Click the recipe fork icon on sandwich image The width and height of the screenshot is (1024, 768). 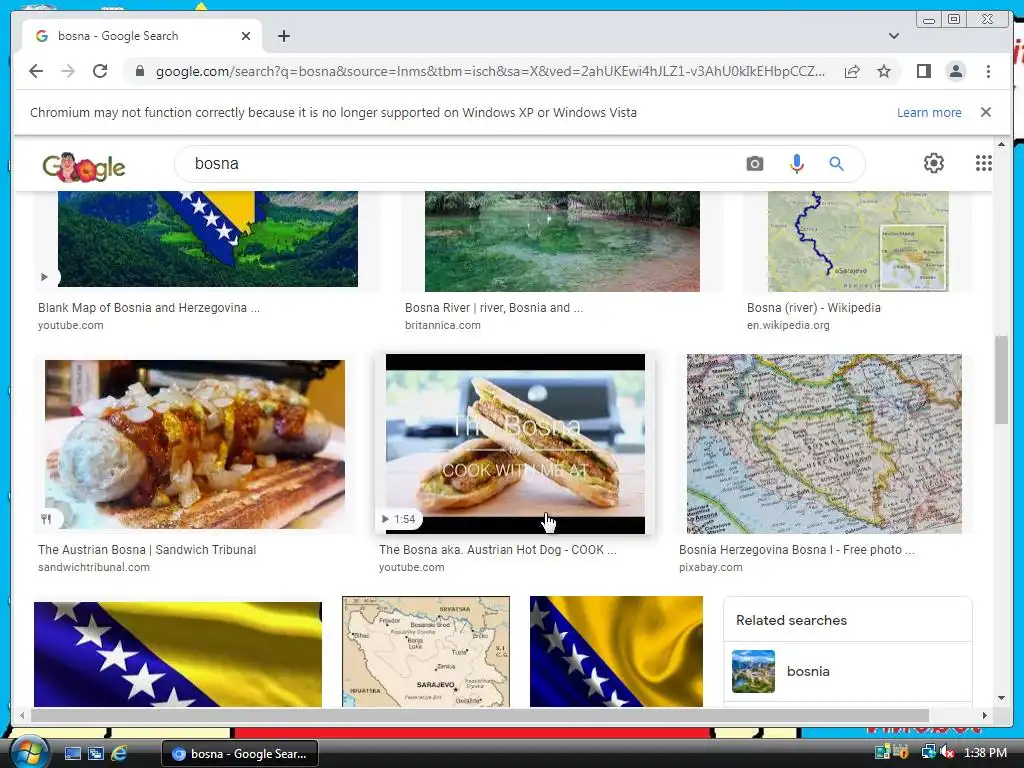46,519
